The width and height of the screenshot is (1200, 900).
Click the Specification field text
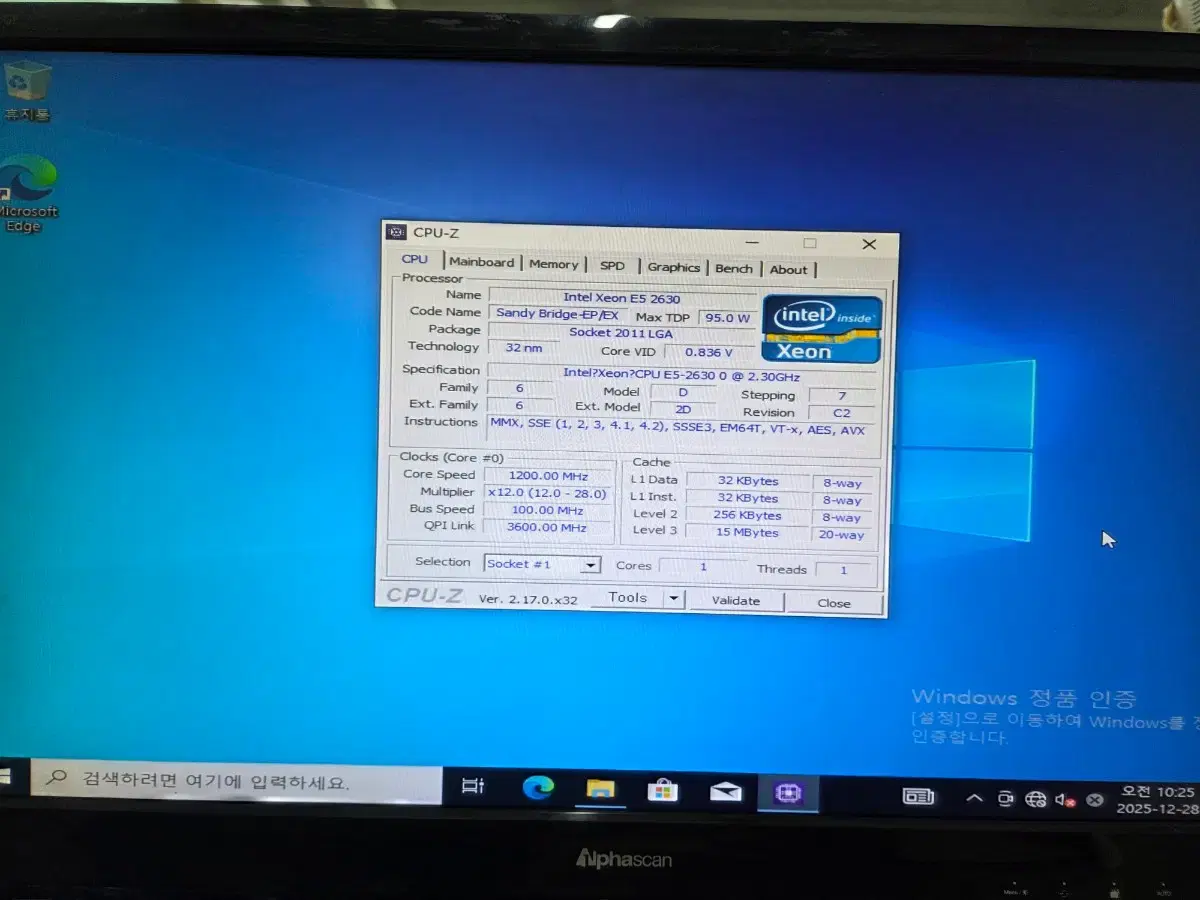(x=681, y=374)
